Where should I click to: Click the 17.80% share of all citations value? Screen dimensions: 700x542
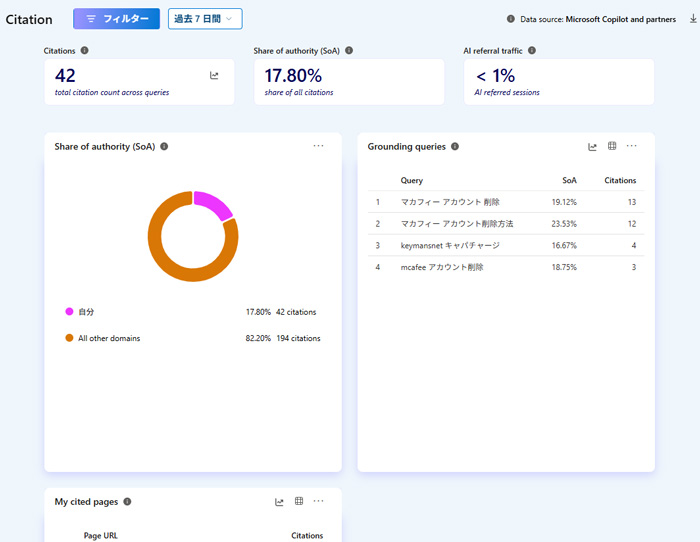(293, 75)
